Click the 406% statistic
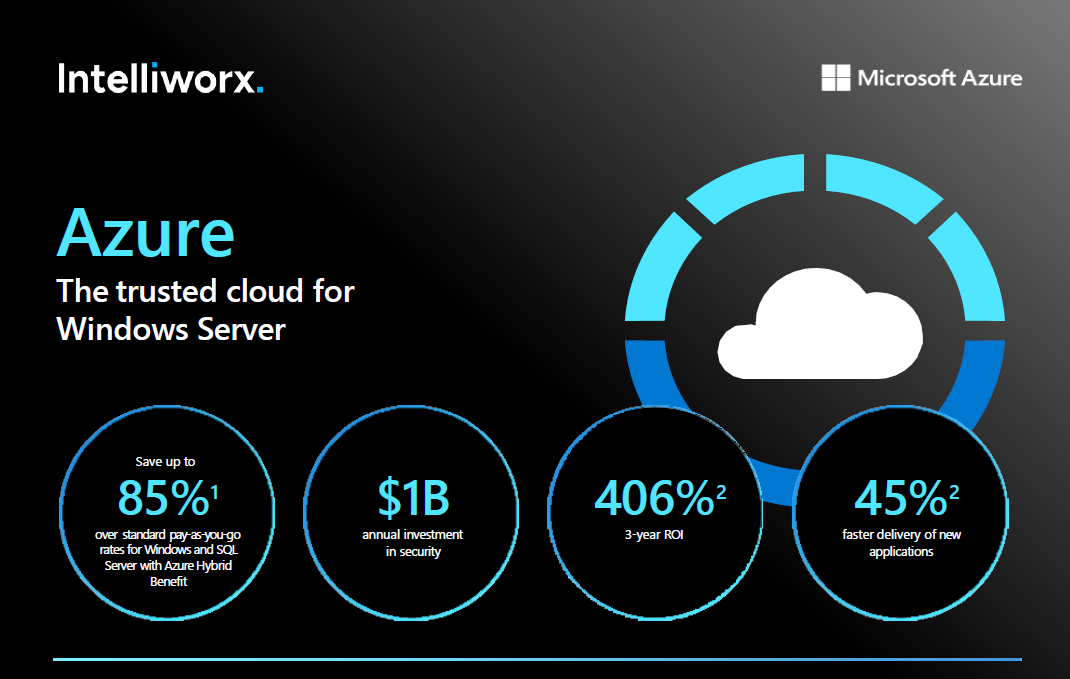This screenshot has width=1070, height=679. [x=660, y=497]
